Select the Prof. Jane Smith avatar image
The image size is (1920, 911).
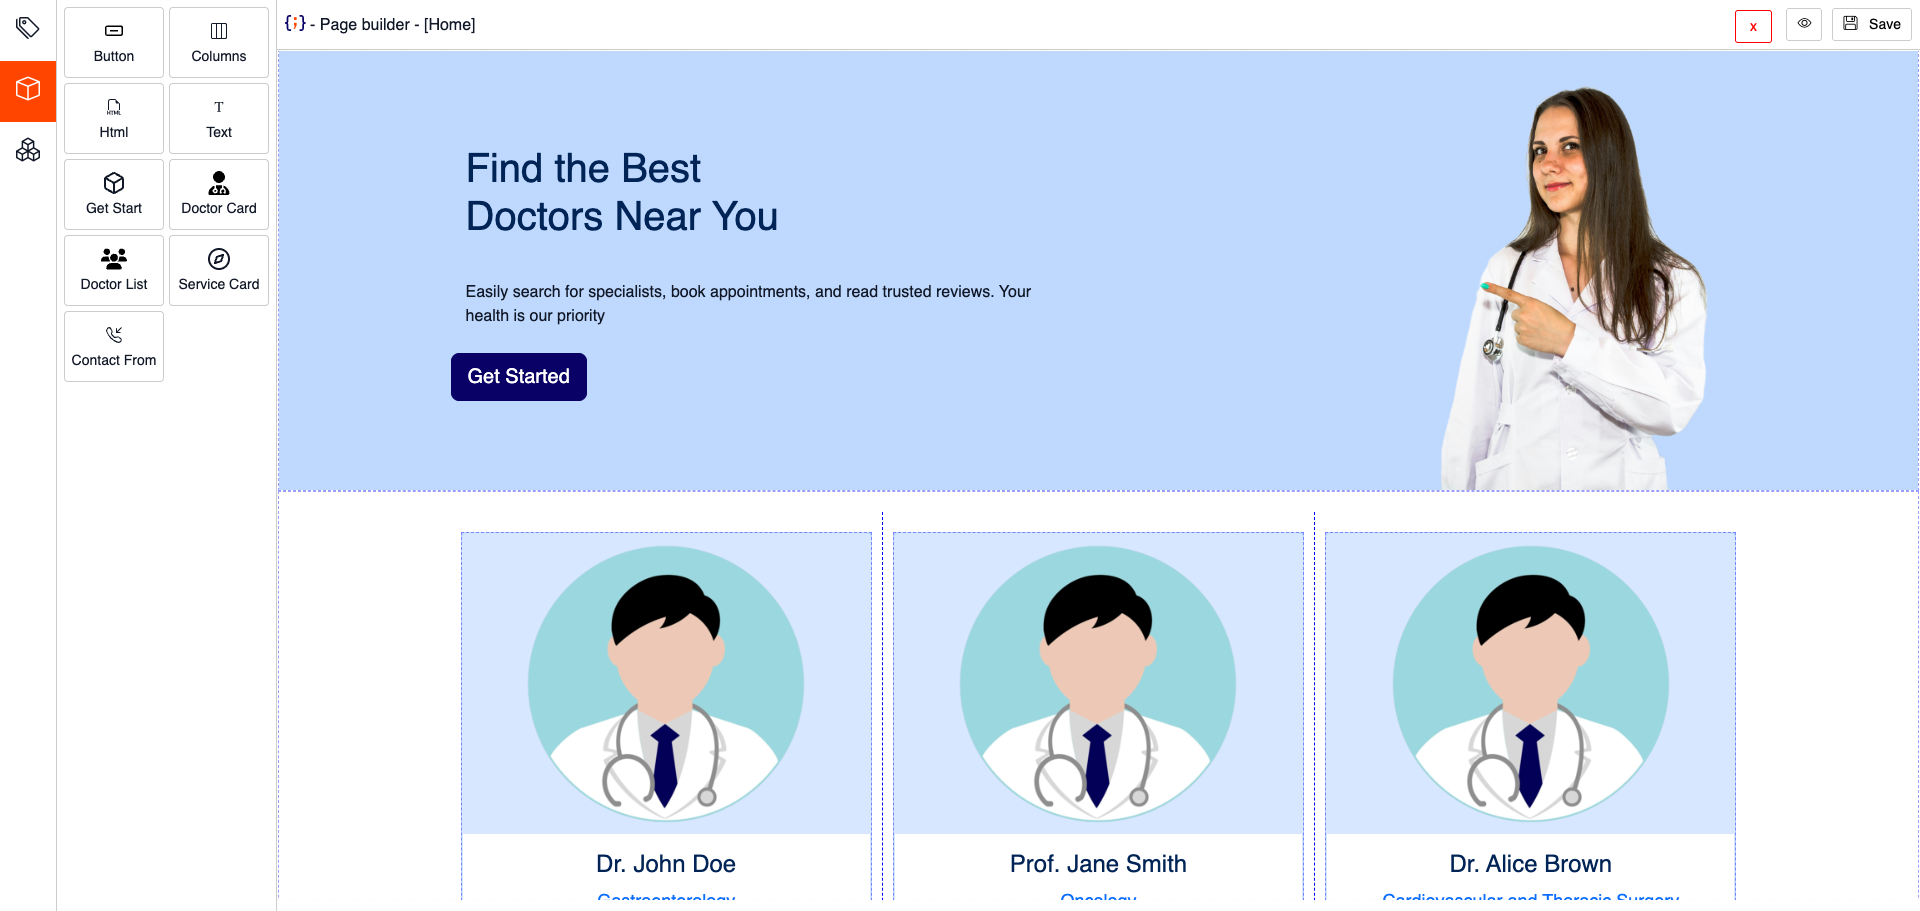point(1098,683)
